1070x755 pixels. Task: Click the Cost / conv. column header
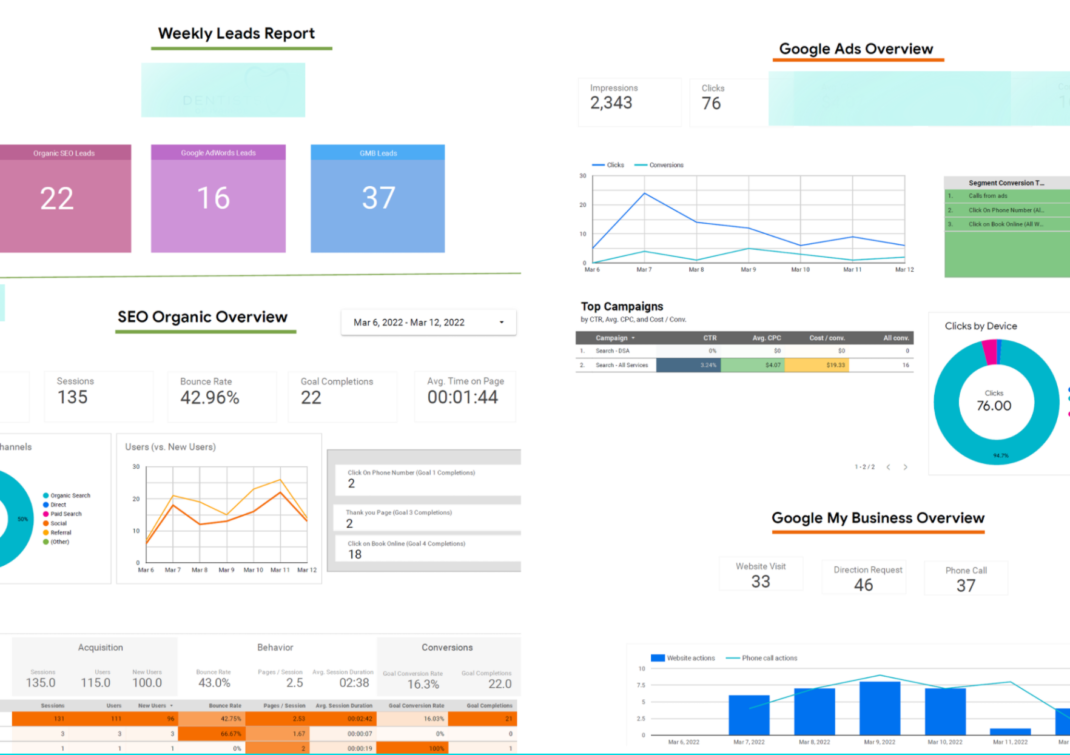[827, 338]
